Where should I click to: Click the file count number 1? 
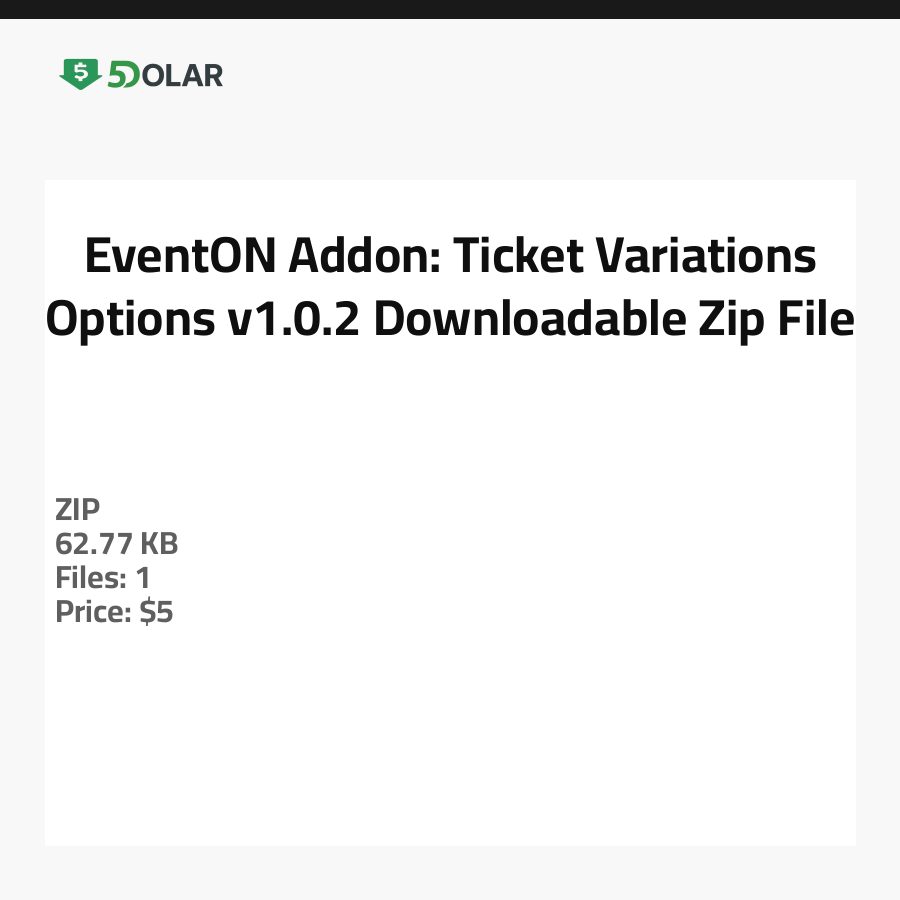143,578
